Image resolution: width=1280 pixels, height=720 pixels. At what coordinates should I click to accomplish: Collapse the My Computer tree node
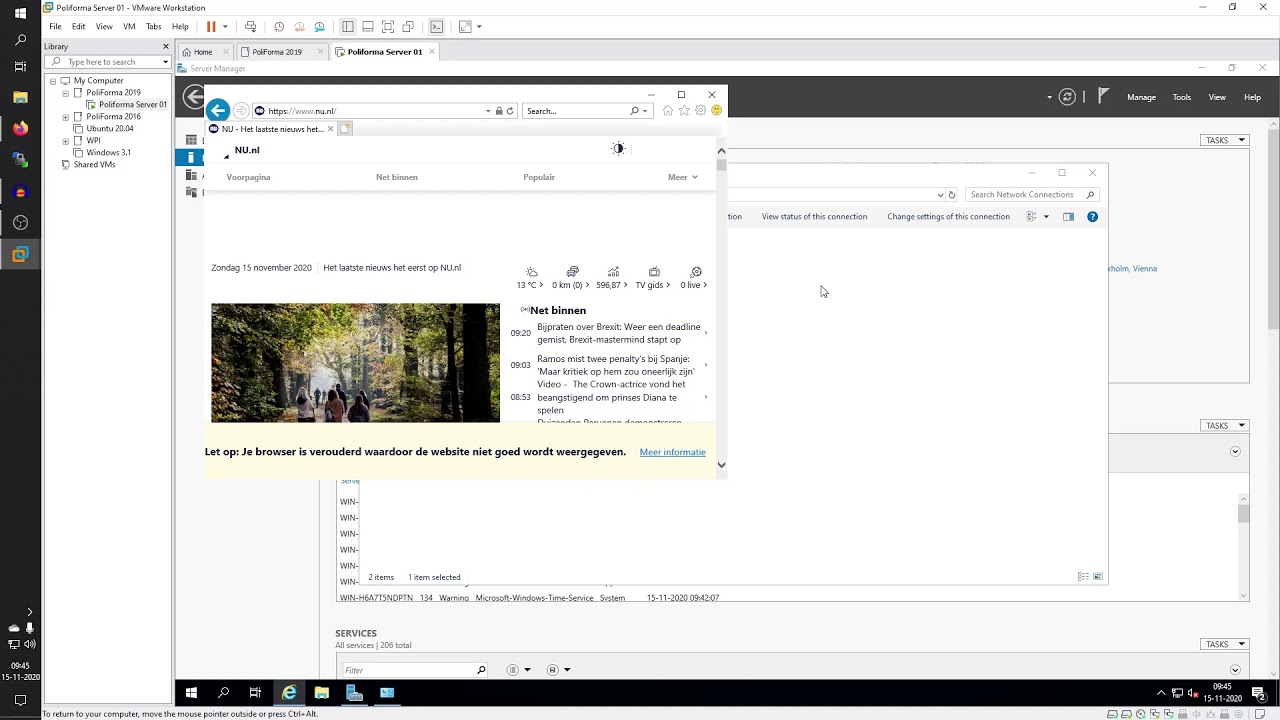(53, 81)
